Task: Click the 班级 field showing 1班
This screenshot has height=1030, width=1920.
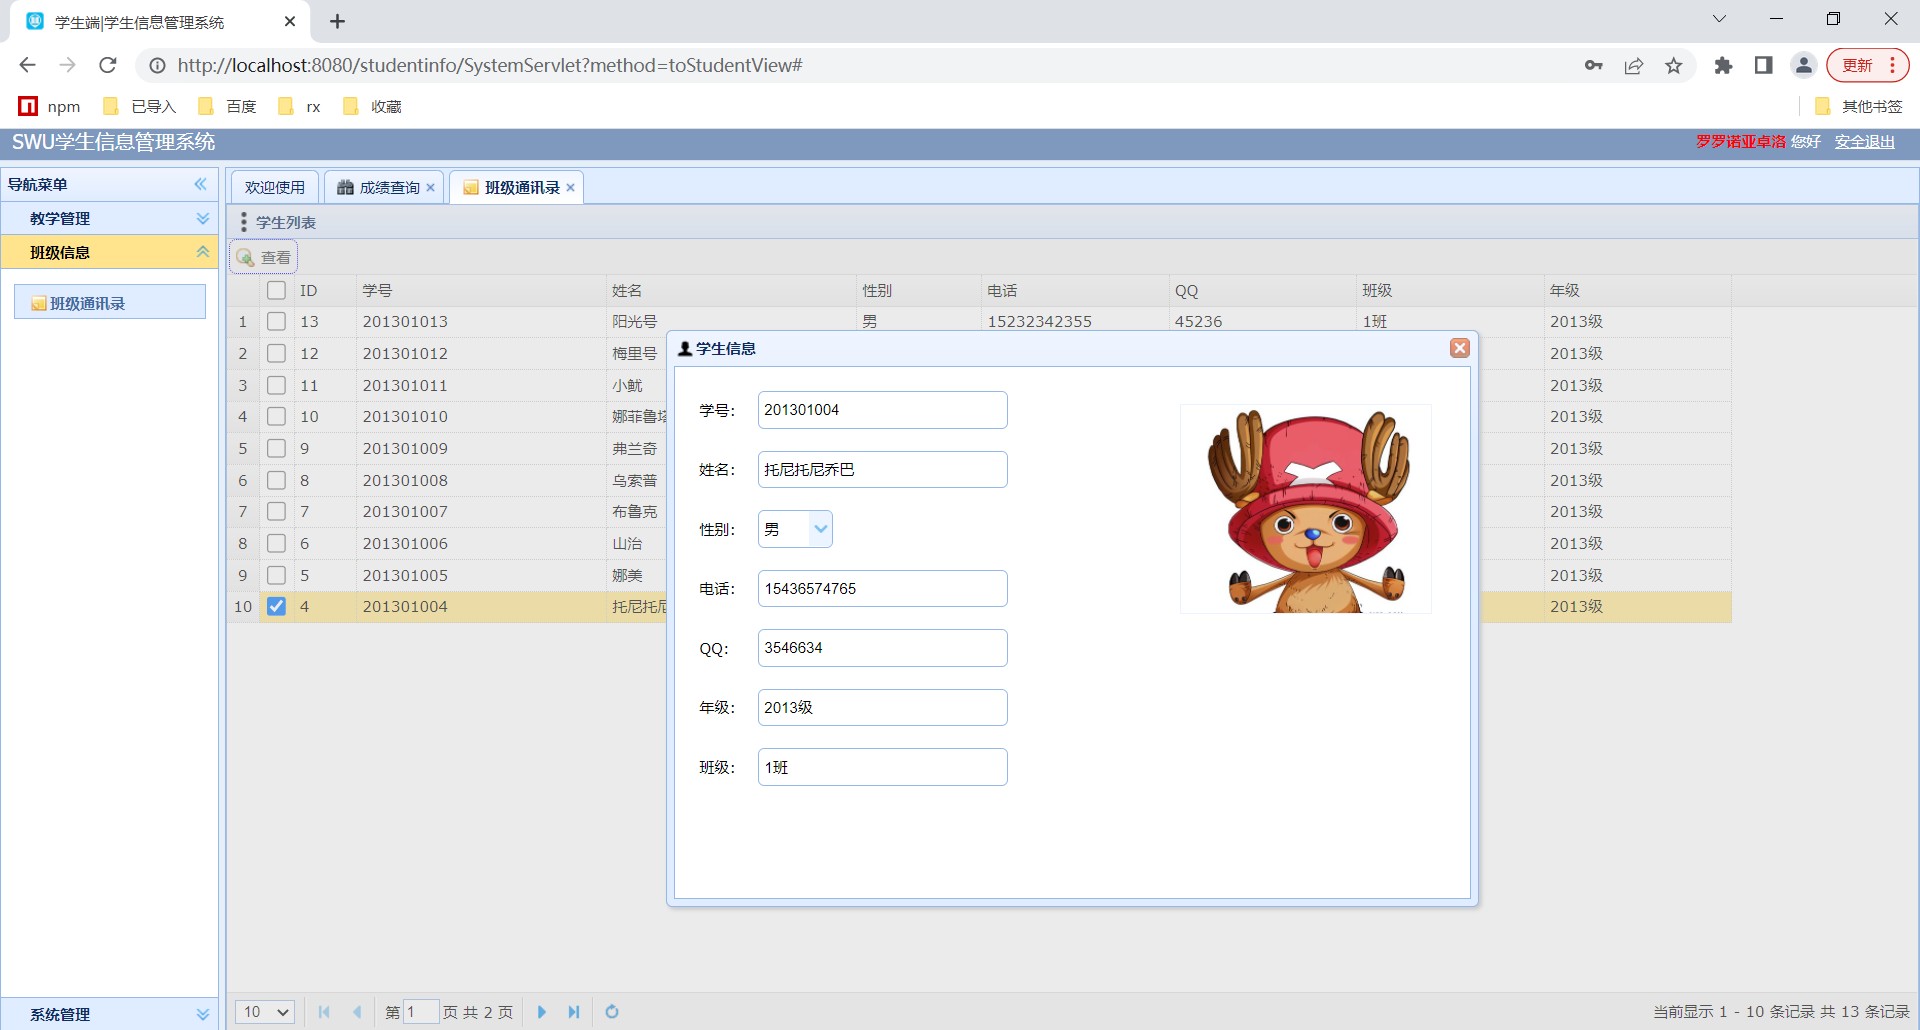Action: 882,767
